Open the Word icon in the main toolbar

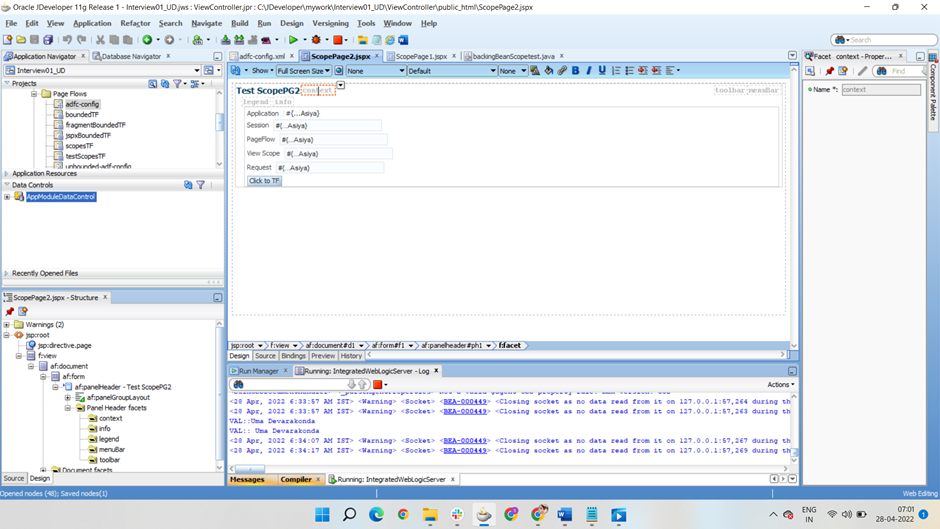pos(403,40)
